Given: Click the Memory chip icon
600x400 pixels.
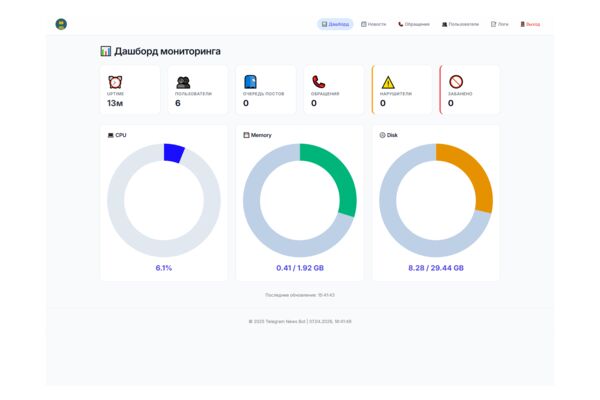Looking at the screenshot, I should pyautogui.click(x=246, y=135).
